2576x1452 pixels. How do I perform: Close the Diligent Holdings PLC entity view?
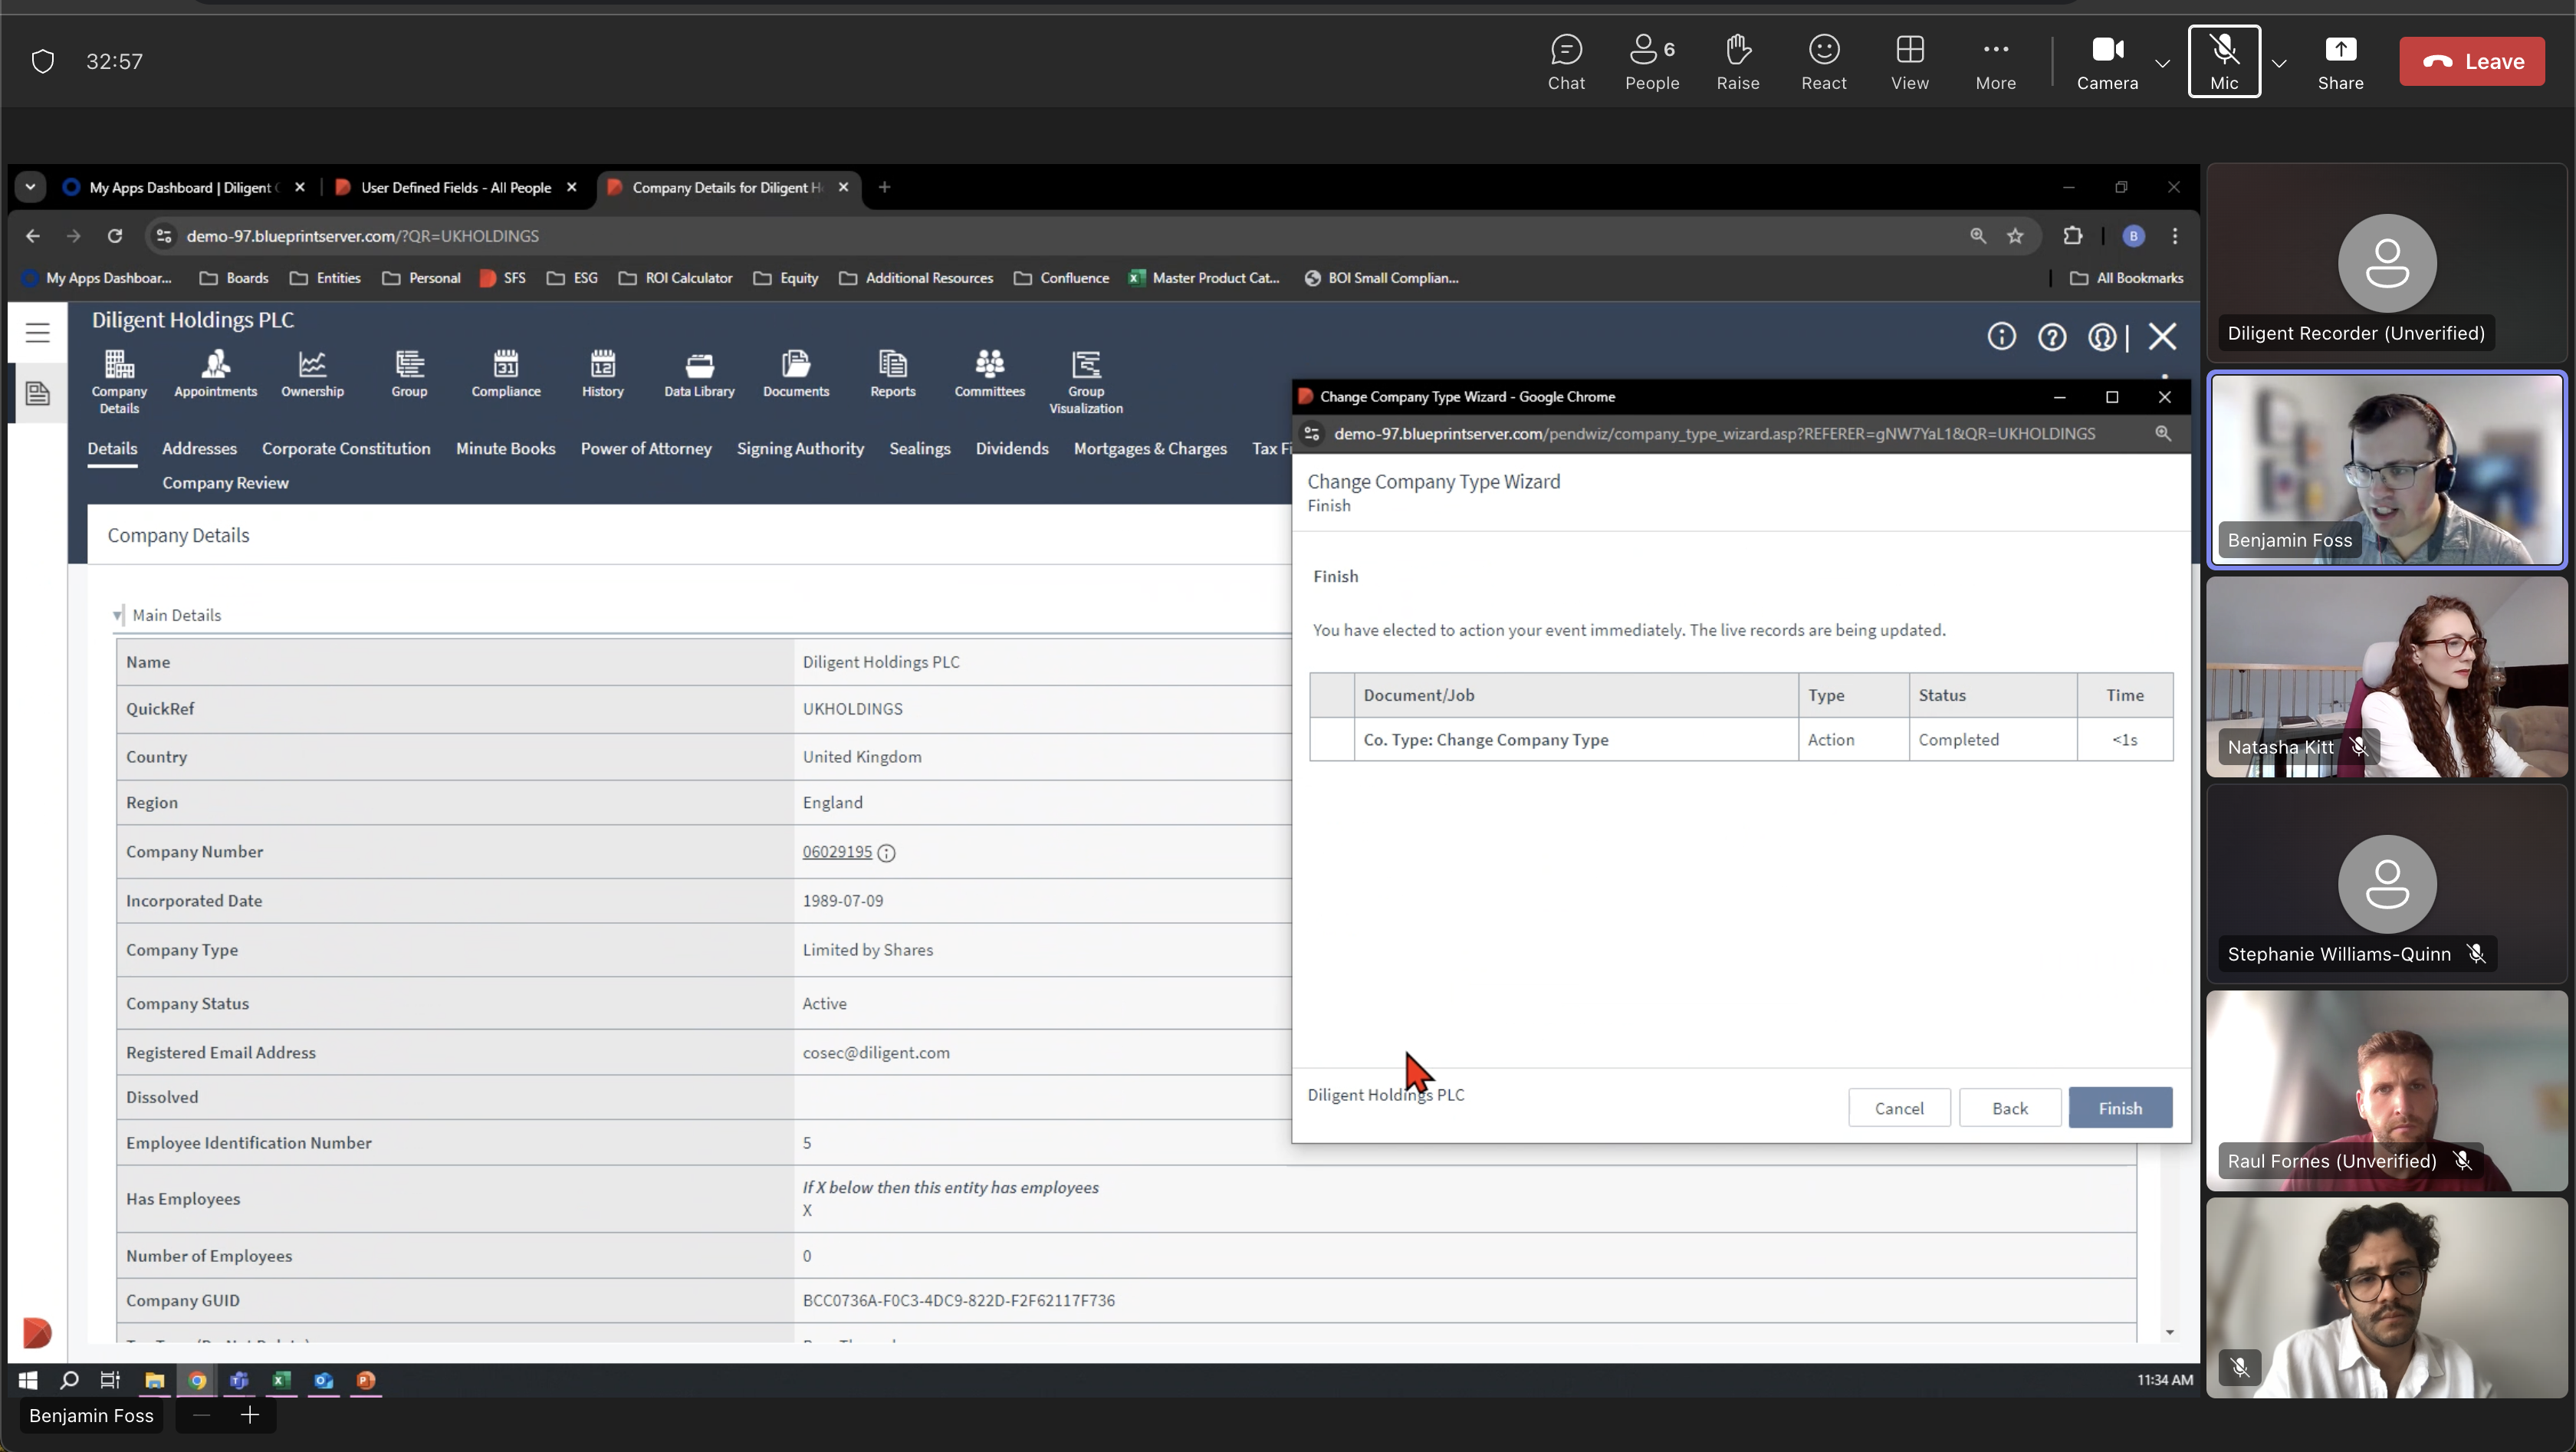coord(2162,337)
